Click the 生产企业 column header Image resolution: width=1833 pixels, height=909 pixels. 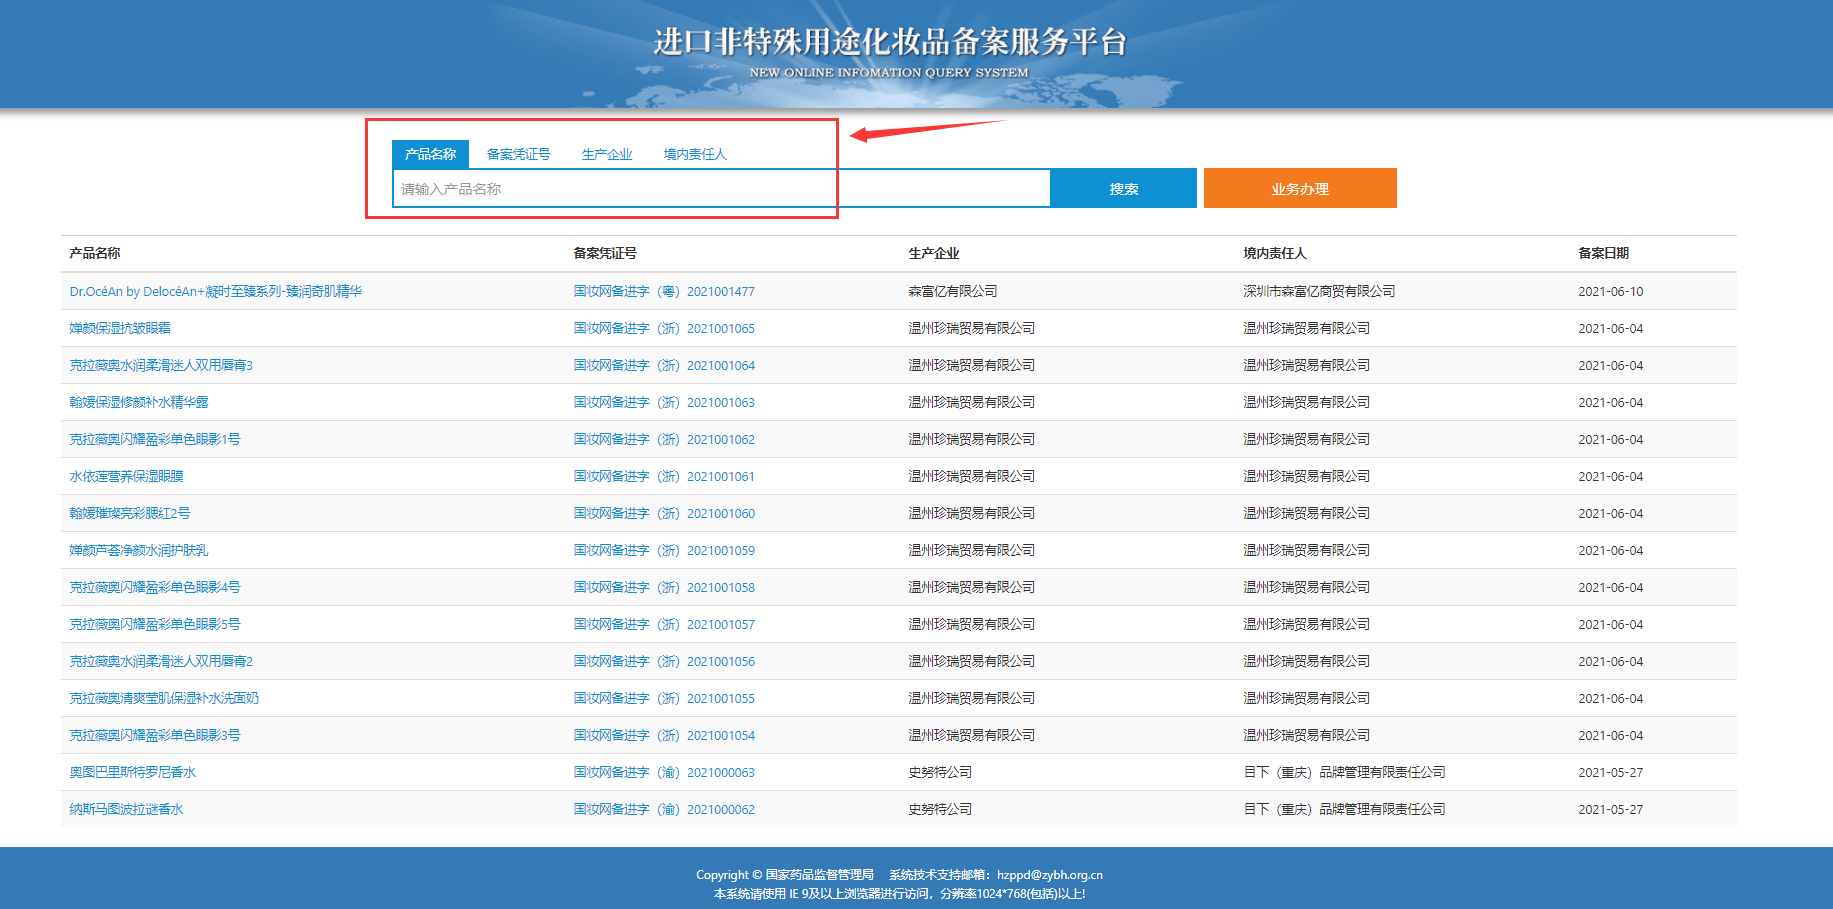[x=934, y=253]
